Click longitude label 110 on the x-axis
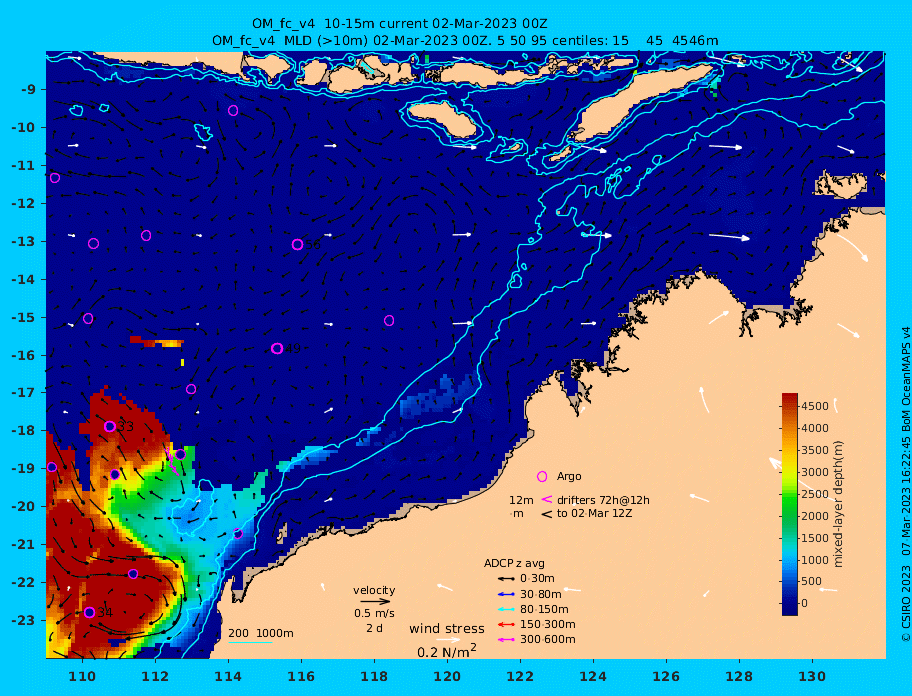912x696 pixels. [x=82, y=676]
